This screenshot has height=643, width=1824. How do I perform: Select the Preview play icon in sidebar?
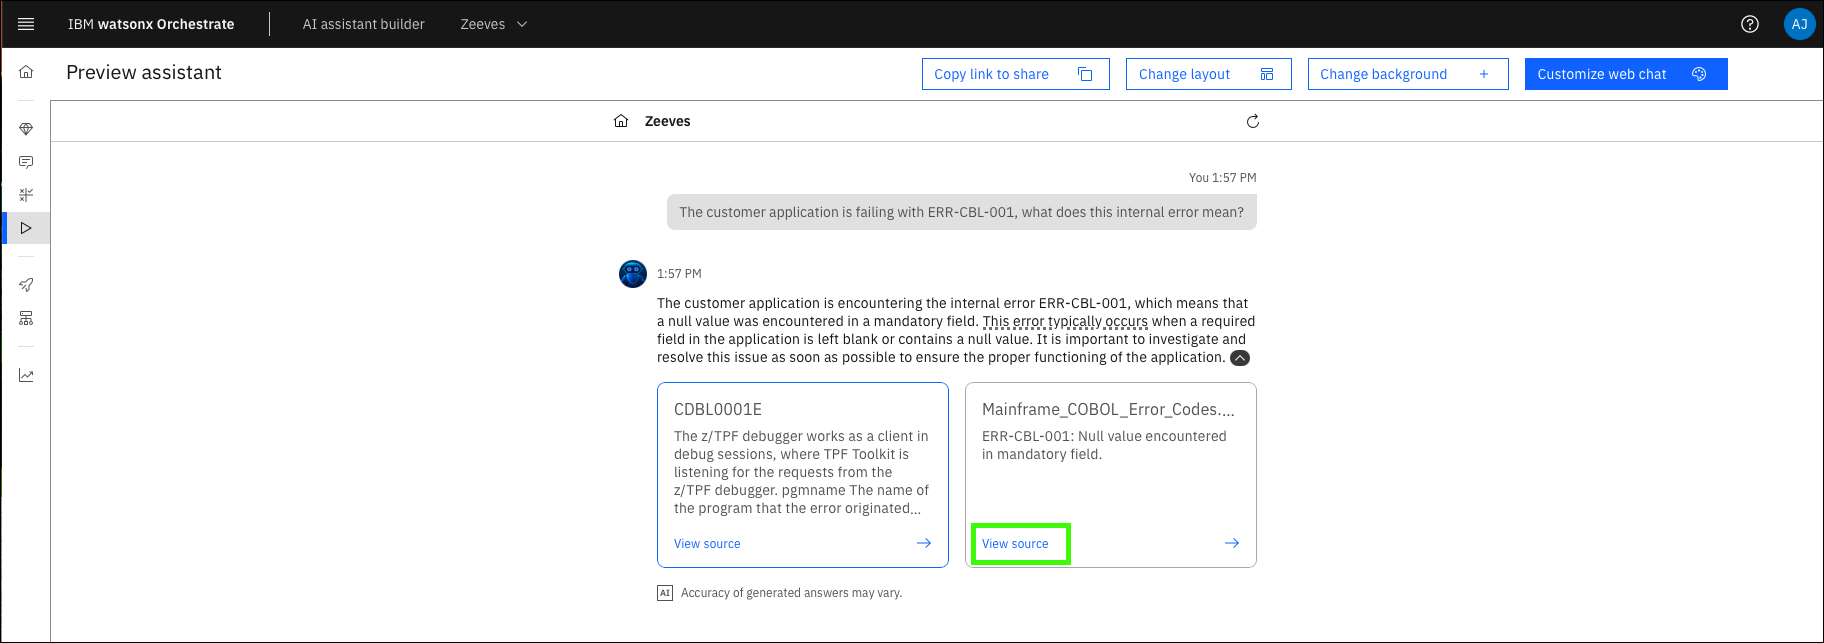click(26, 228)
